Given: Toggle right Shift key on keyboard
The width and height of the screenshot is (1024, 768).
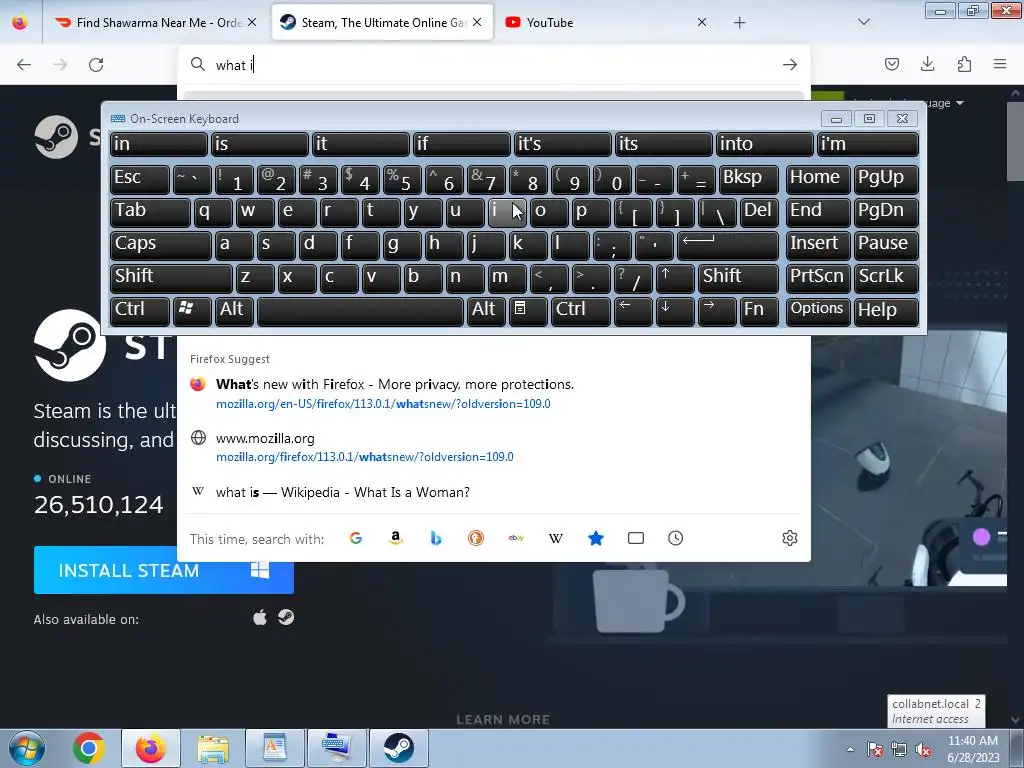Looking at the screenshot, I should coord(738,279).
